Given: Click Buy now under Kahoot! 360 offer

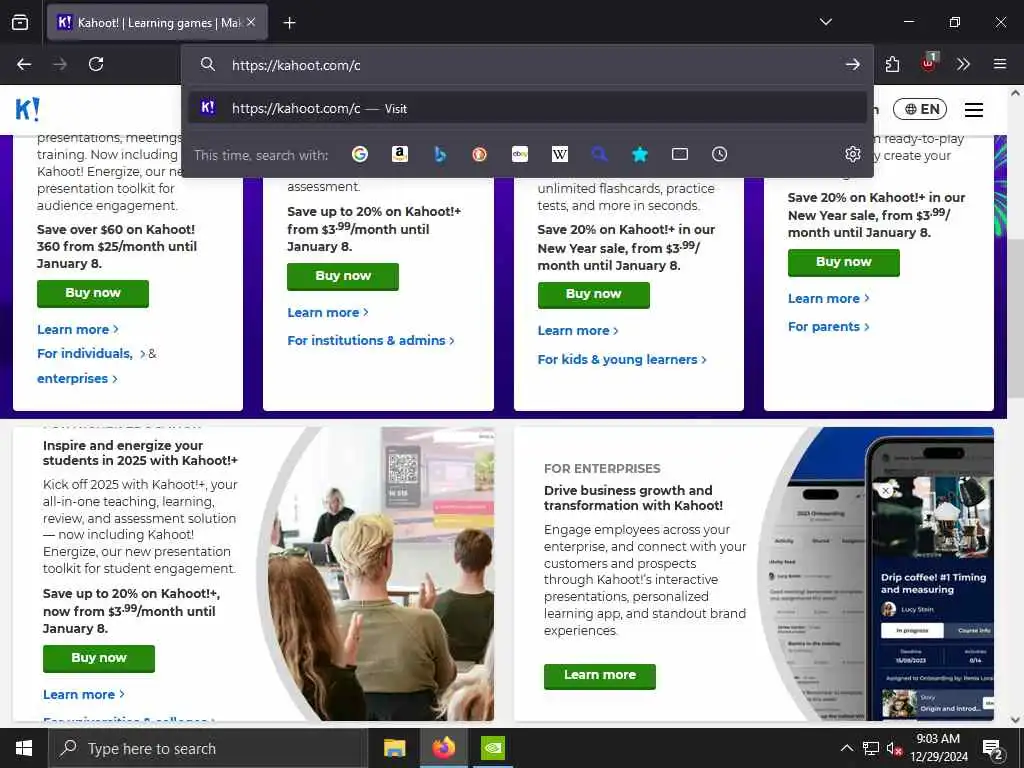Looking at the screenshot, I should pos(93,293).
